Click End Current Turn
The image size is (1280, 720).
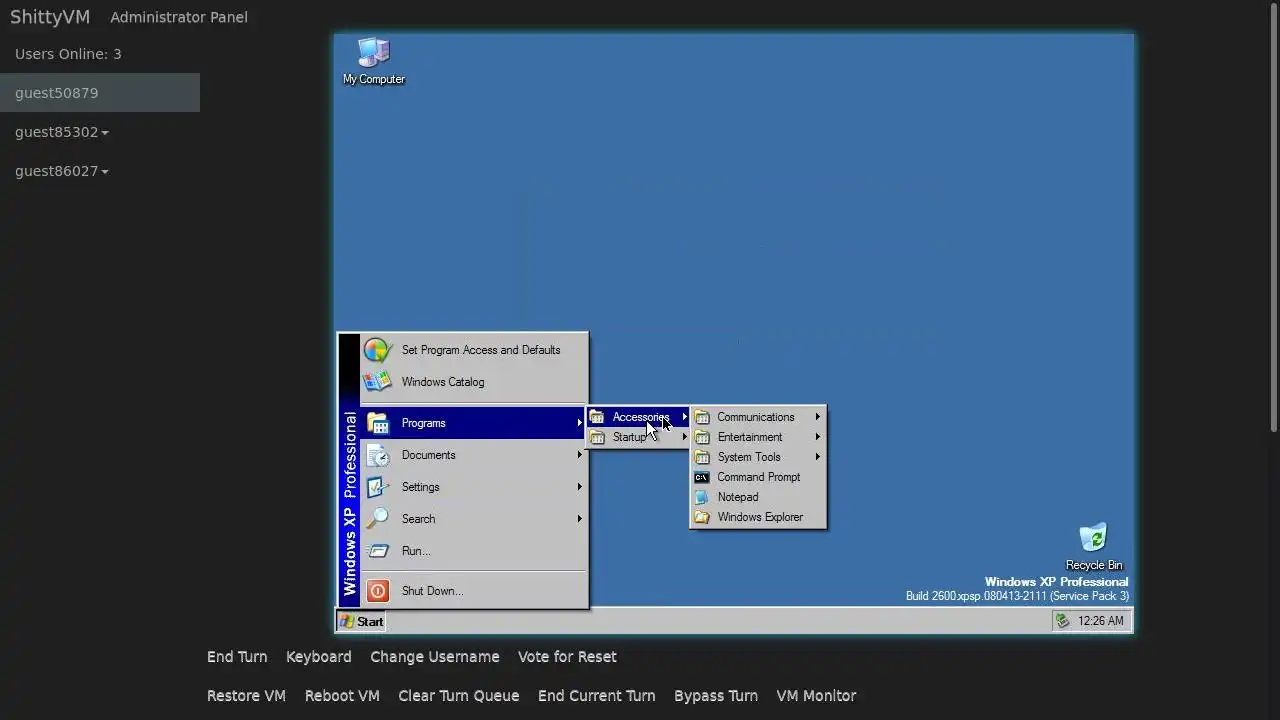click(596, 696)
